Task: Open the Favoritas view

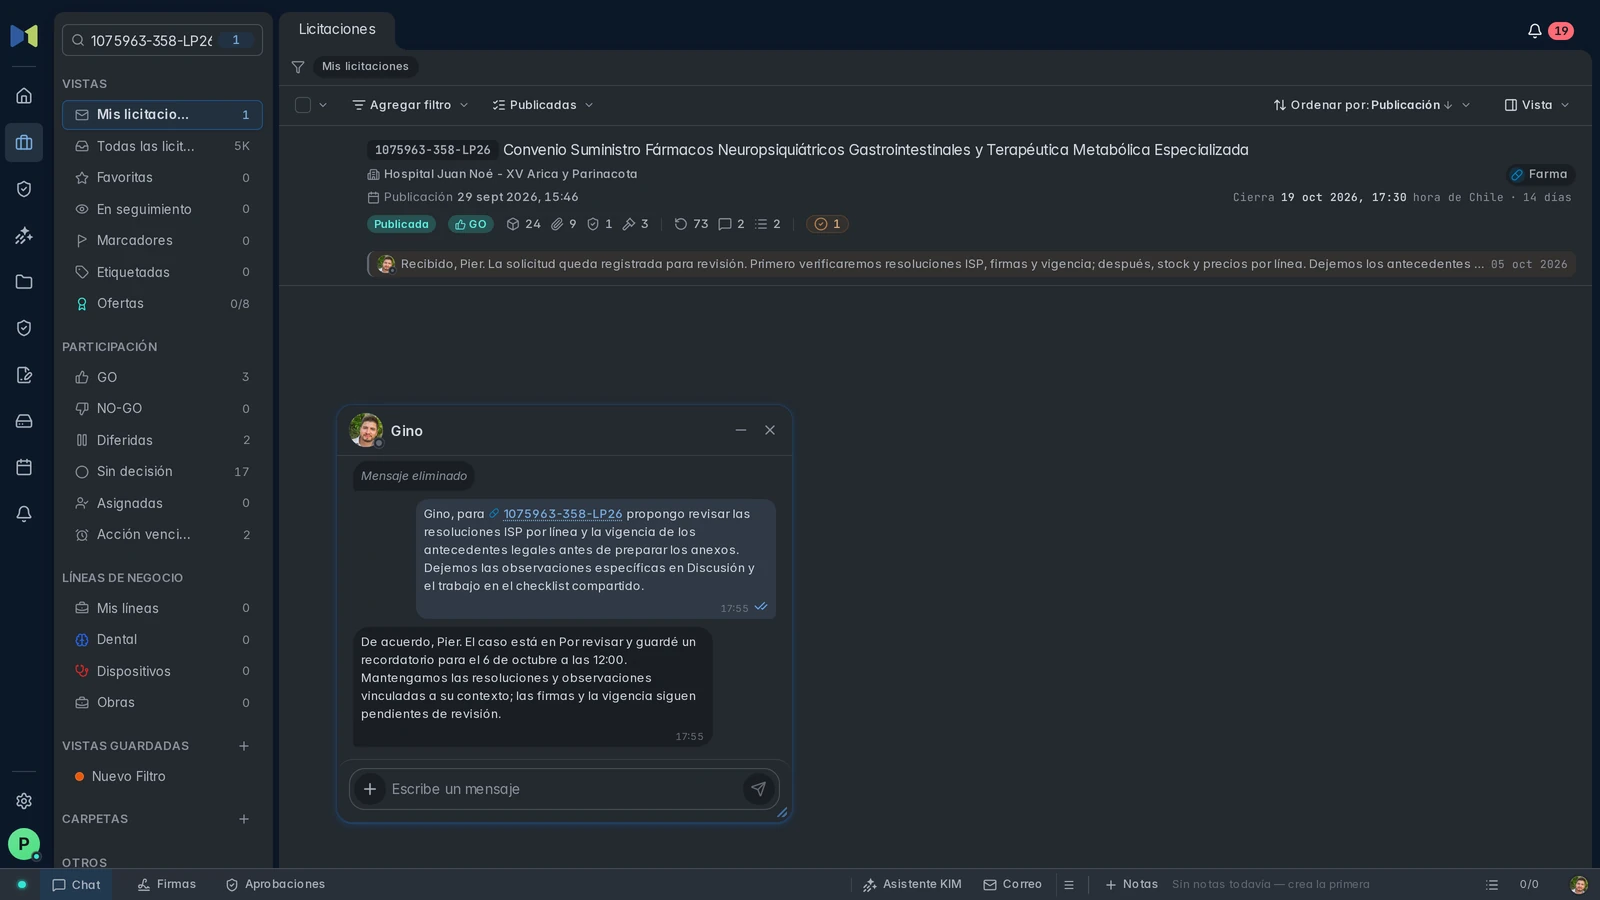Action: [x=162, y=178]
